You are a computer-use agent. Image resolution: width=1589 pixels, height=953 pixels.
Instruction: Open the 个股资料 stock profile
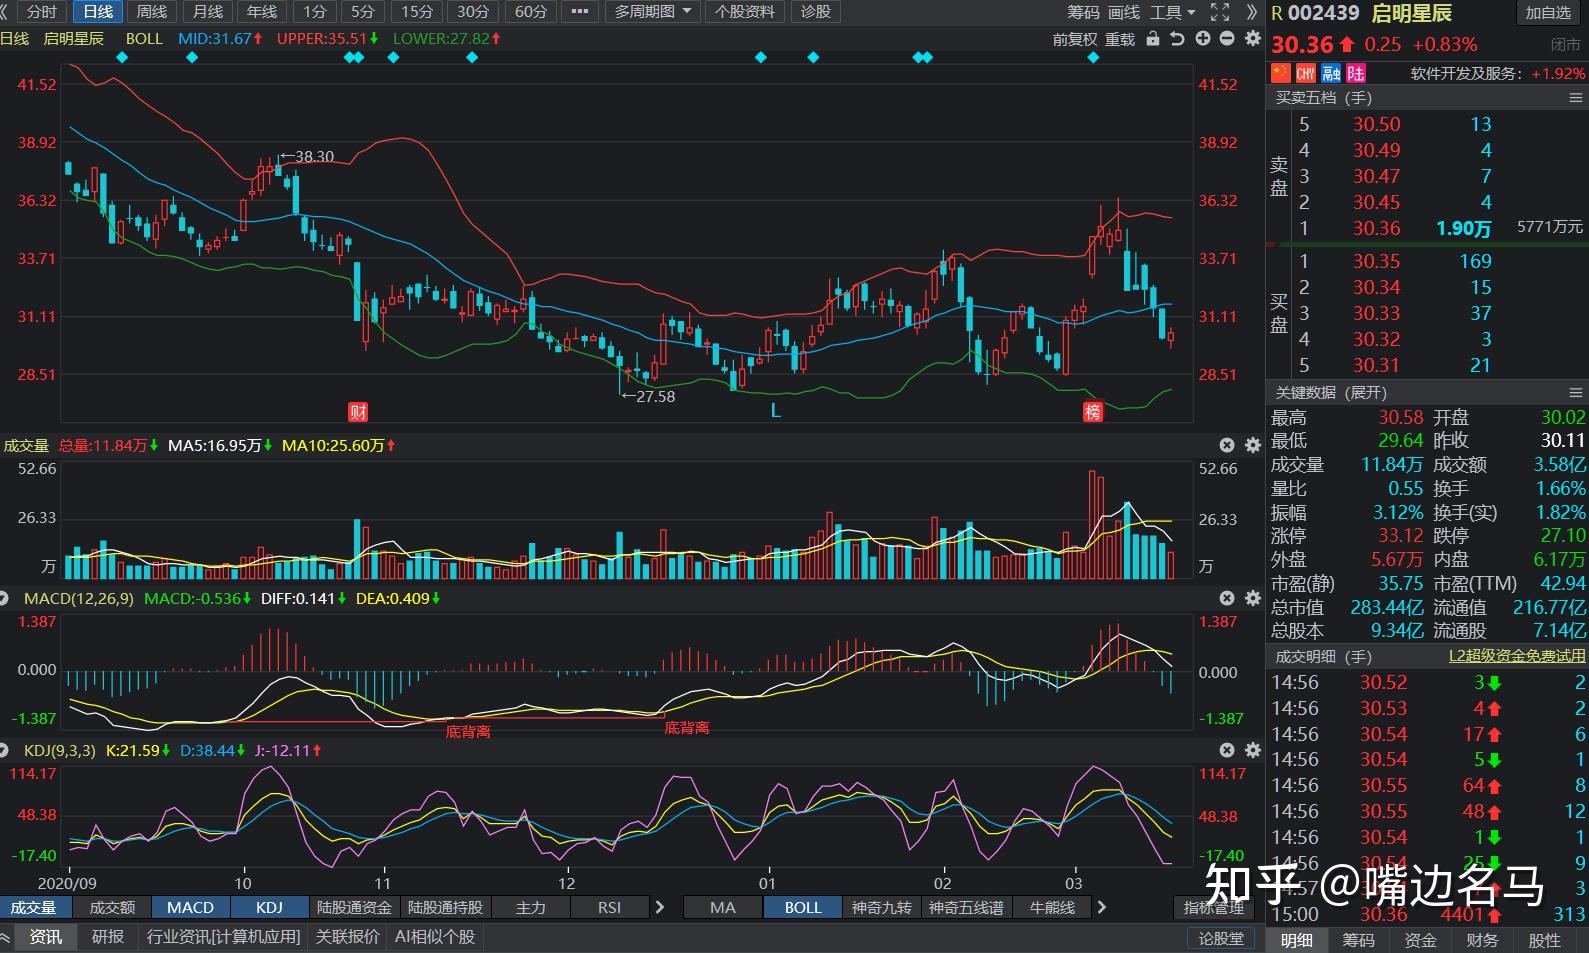[x=745, y=12]
